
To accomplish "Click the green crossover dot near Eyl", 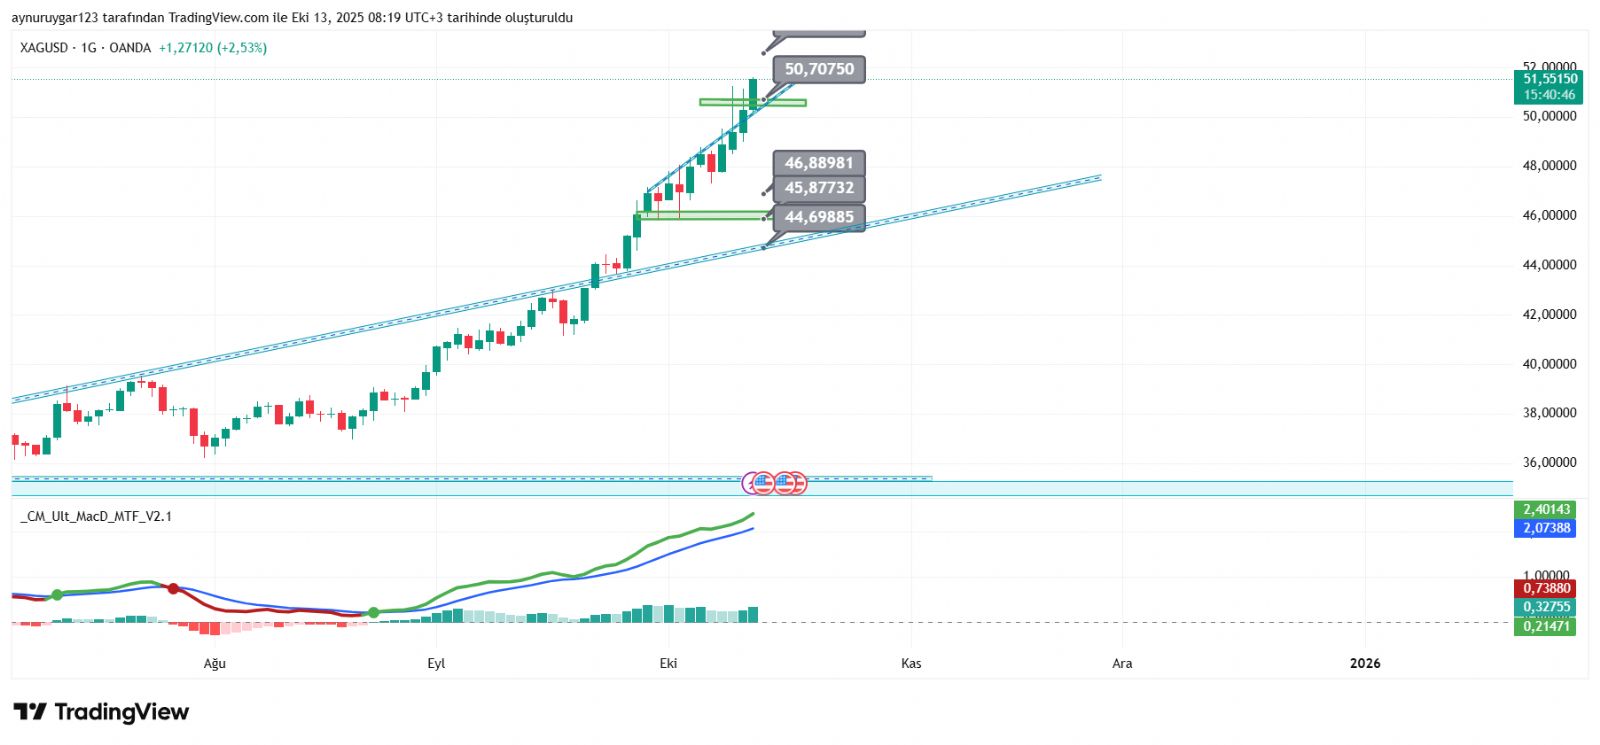I will coord(373,612).
